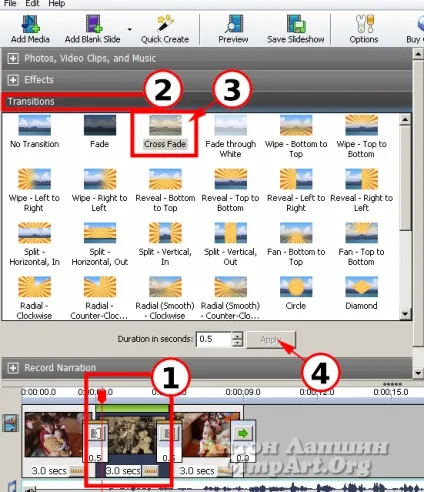Open the Add Blank Slide dropdown arrow
The width and height of the screenshot is (424, 492).
129,29
